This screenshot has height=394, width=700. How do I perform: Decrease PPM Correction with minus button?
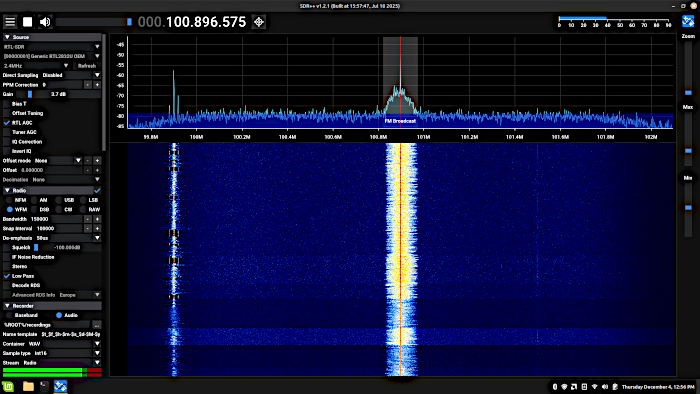tap(88, 85)
